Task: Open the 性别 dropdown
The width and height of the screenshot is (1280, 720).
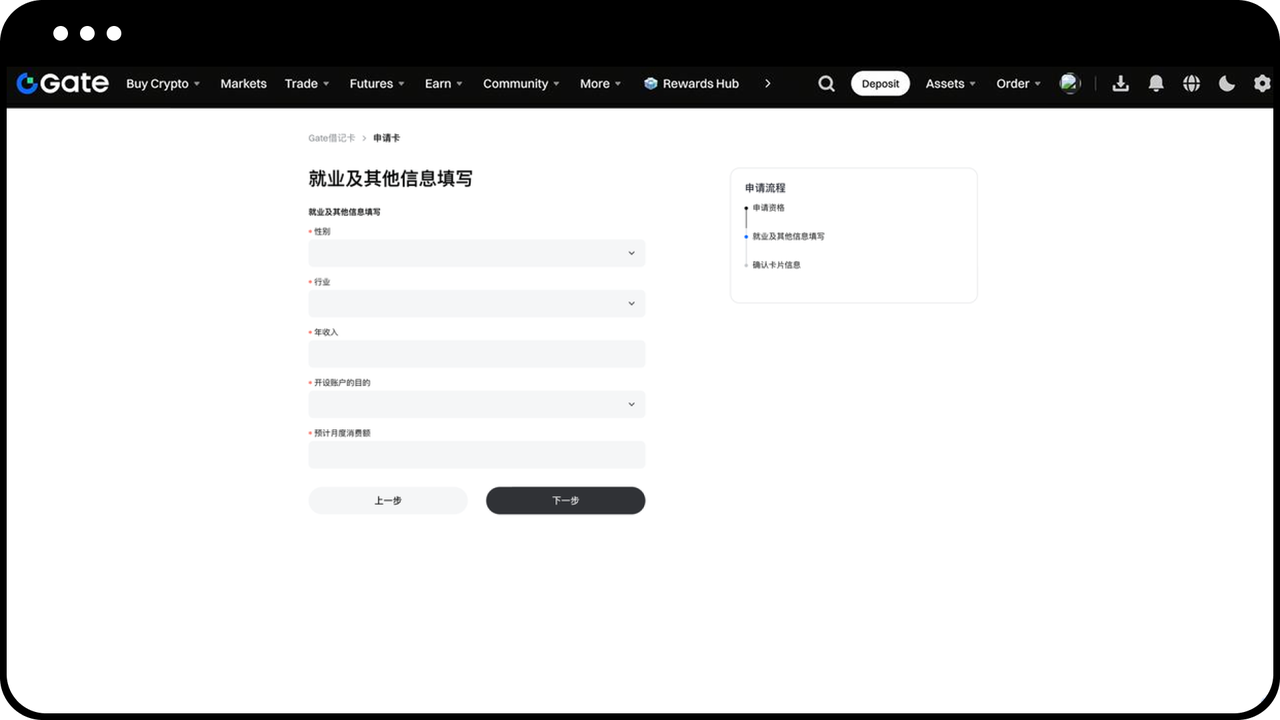Action: coord(477,253)
